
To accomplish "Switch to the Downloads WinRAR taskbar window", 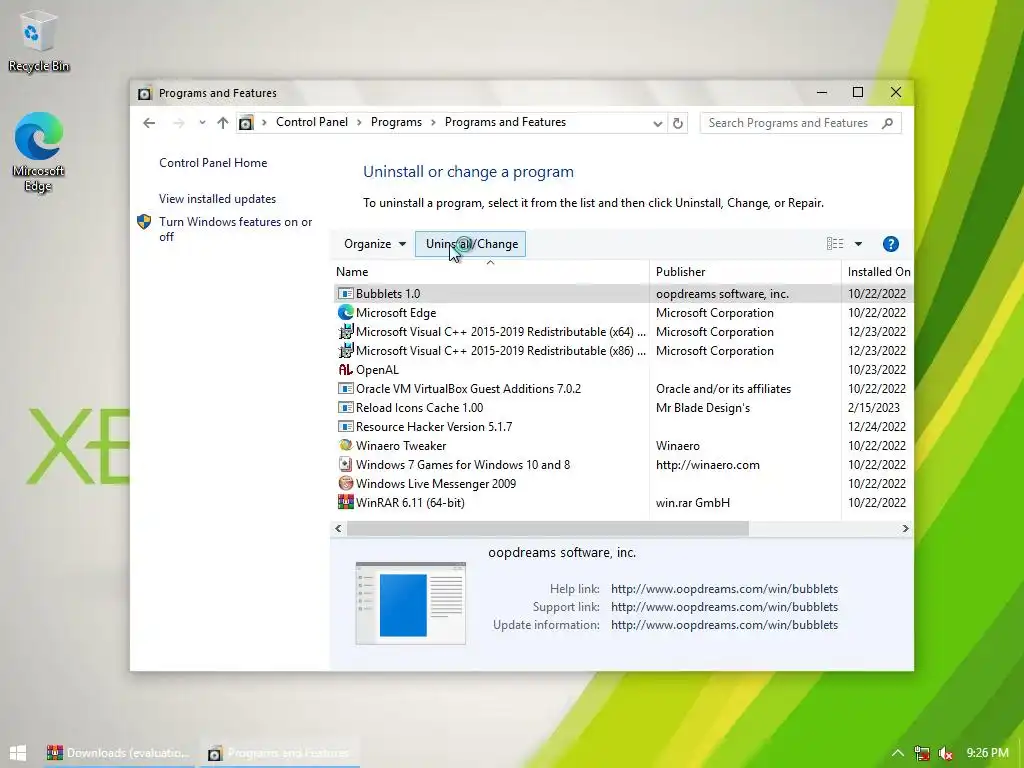I will (118, 753).
